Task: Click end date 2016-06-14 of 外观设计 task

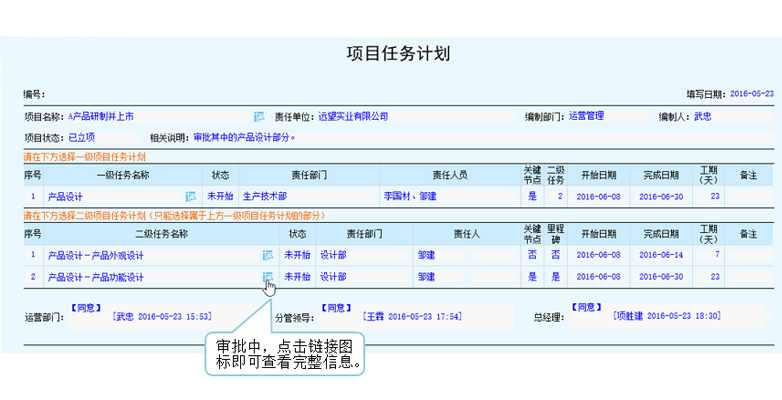Action: [x=661, y=255]
